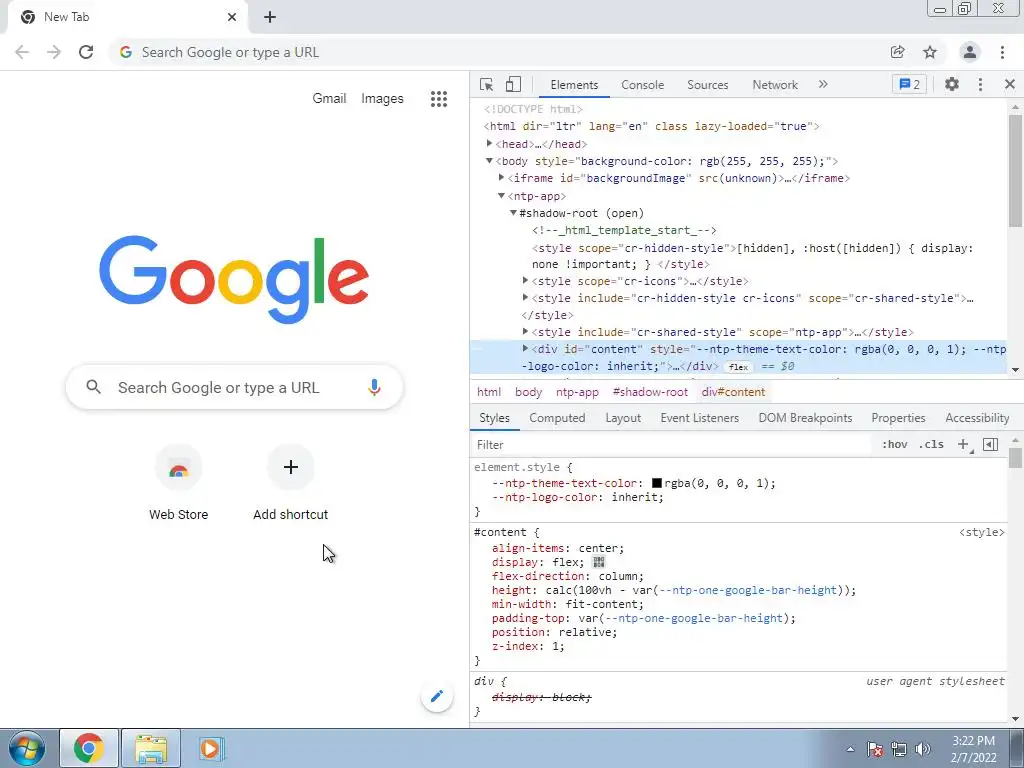Screen dimensions: 1024x768
Task: Share this page icon in address bar
Action: pyautogui.click(x=898, y=52)
